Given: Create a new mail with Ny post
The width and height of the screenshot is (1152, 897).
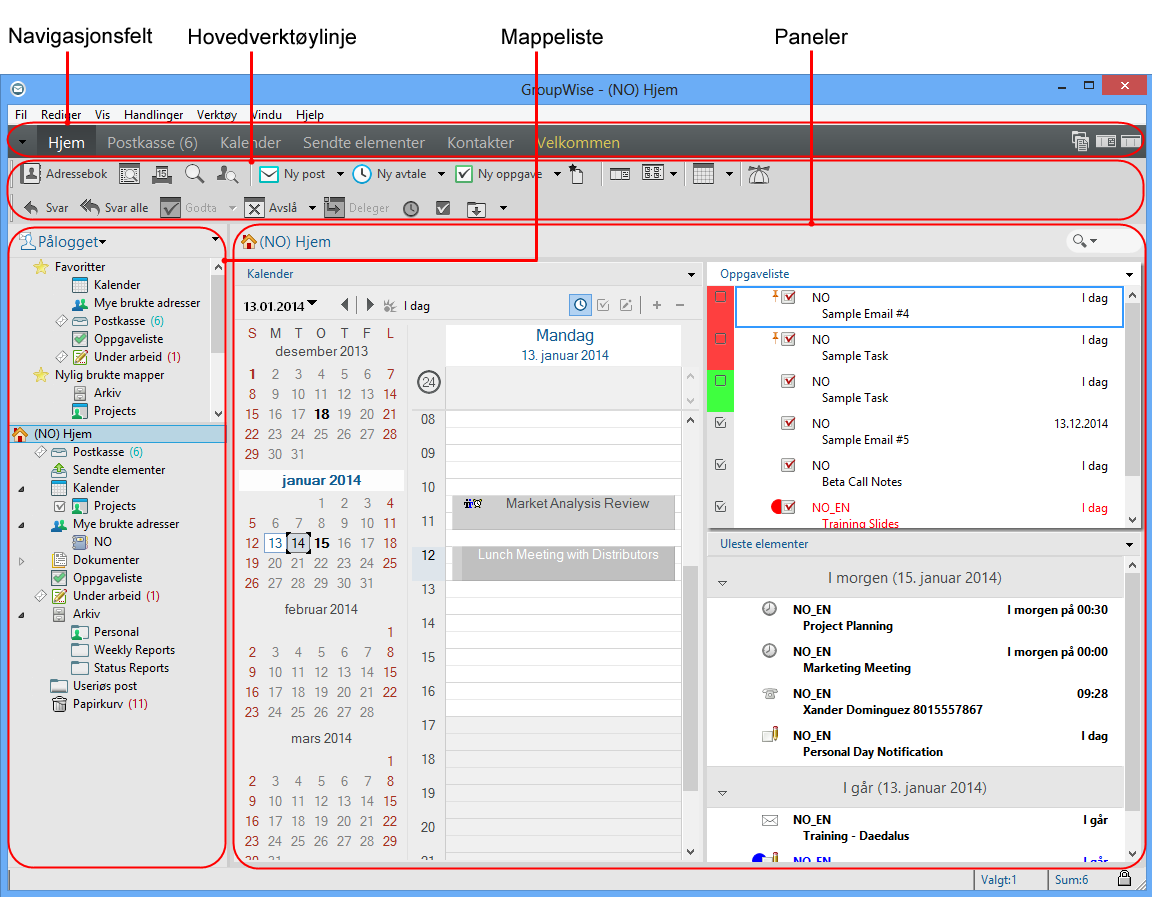Looking at the screenshot, I should (292, 174).
